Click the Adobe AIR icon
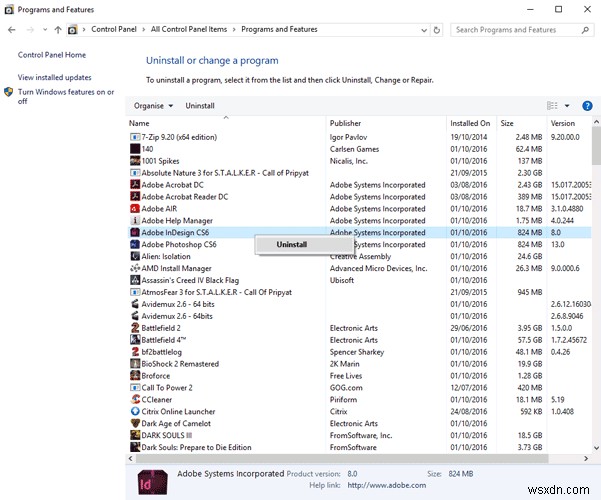Viewport: 601px width, 500px height. [135, 209]
